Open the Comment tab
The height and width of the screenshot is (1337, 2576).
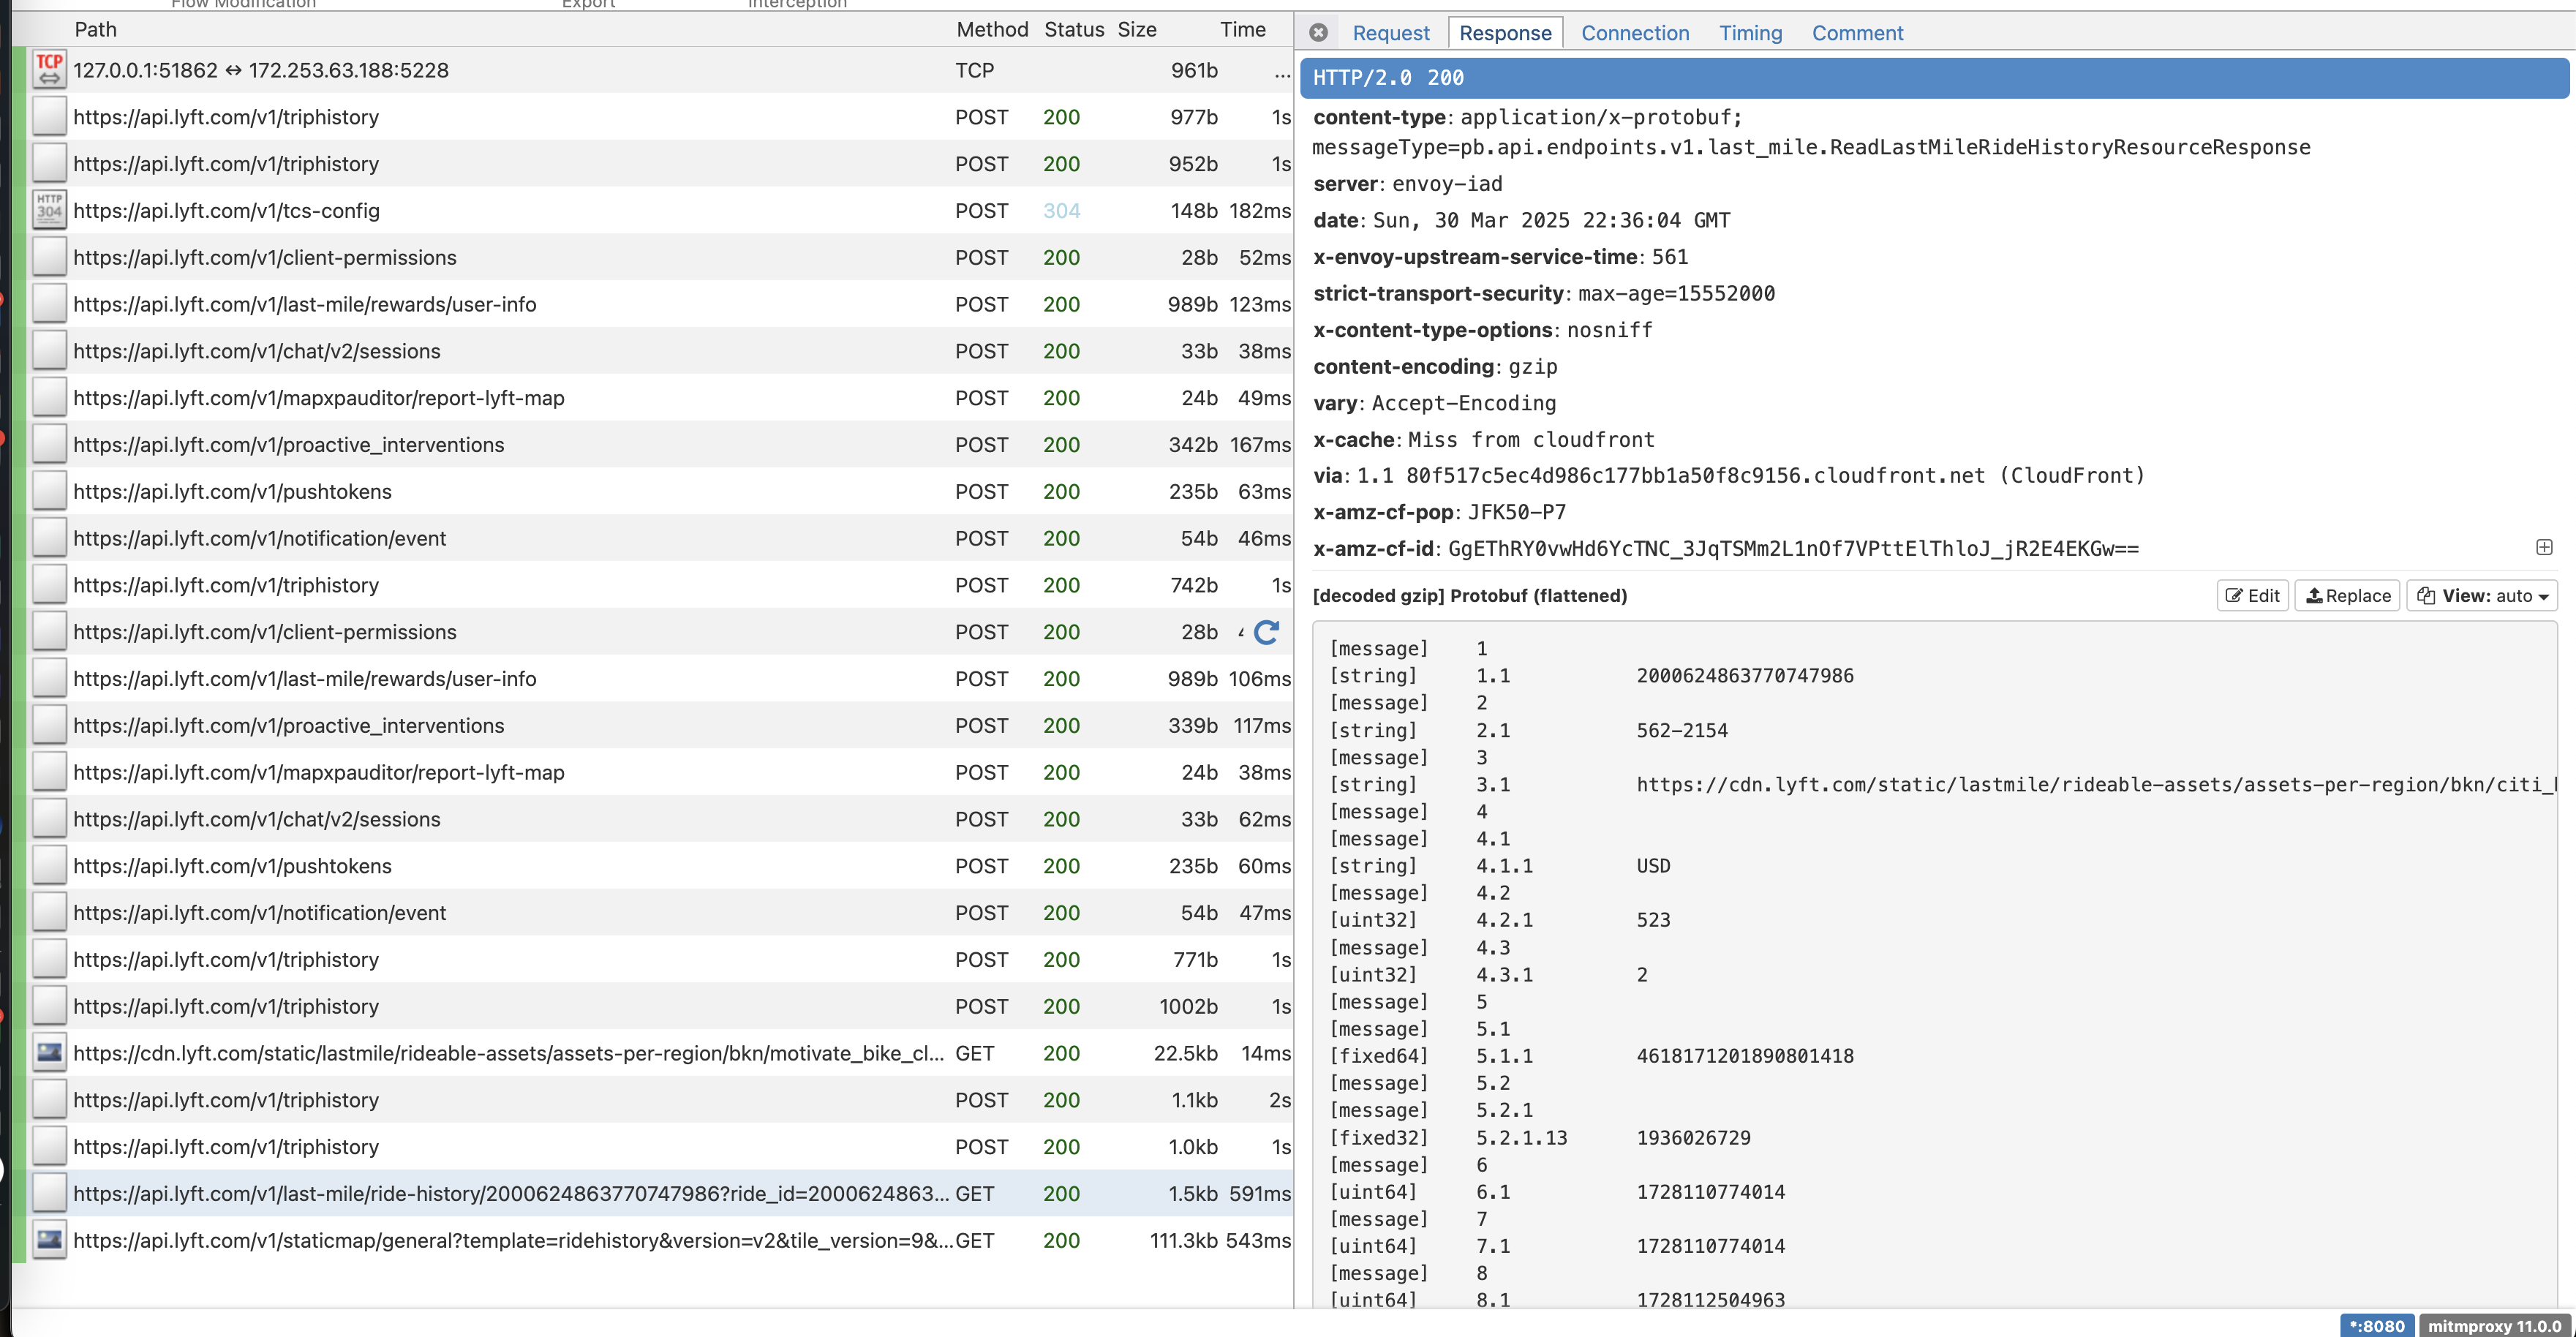click(1857, 33)
